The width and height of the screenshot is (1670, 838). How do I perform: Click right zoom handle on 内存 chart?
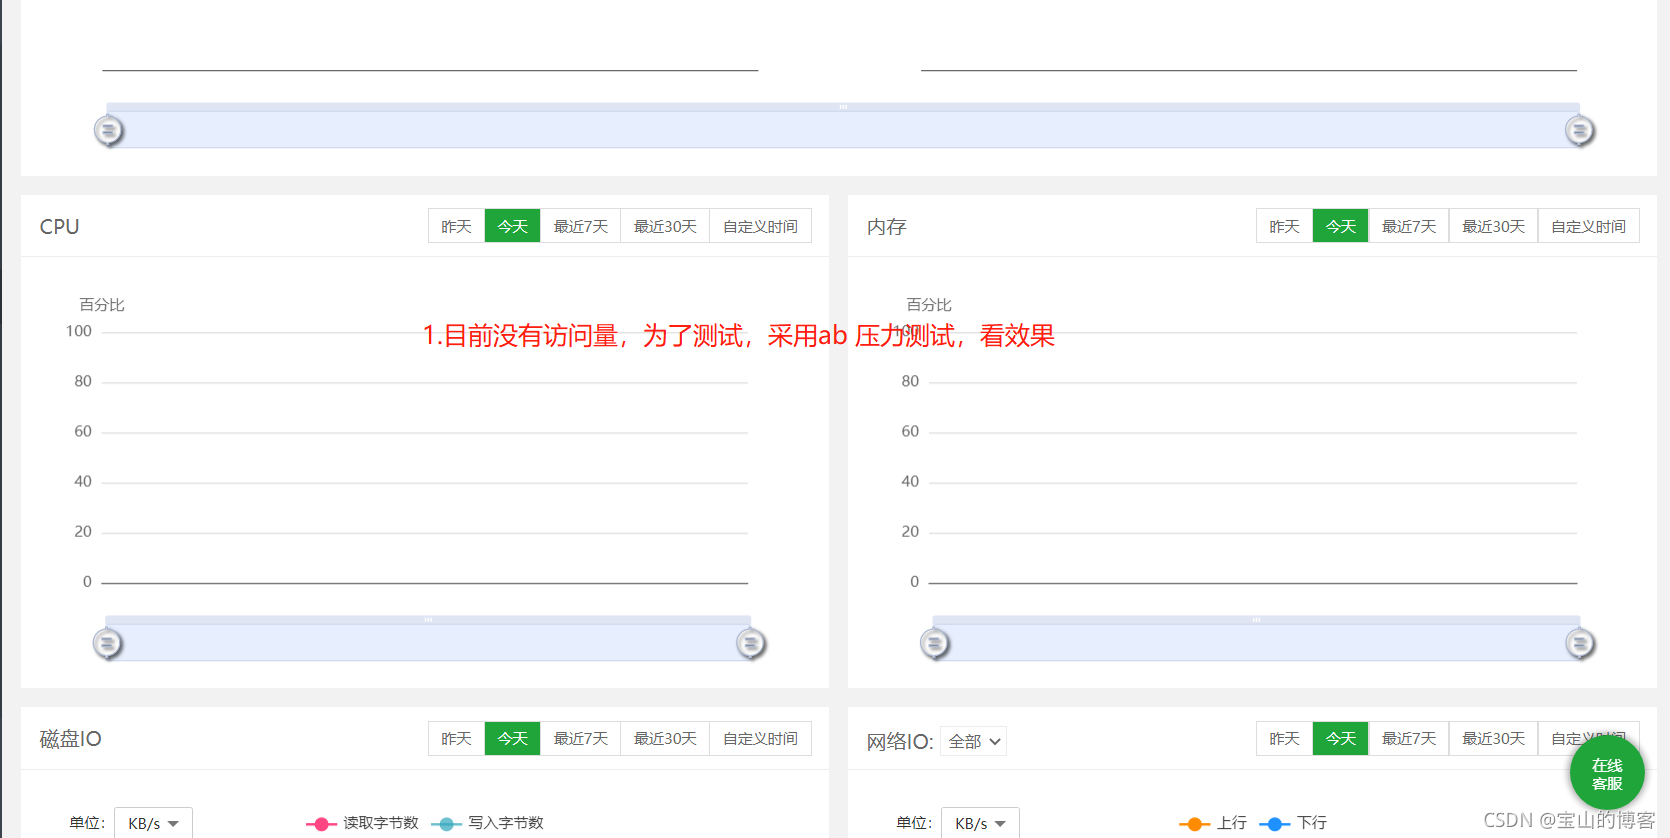(1580, 643)
